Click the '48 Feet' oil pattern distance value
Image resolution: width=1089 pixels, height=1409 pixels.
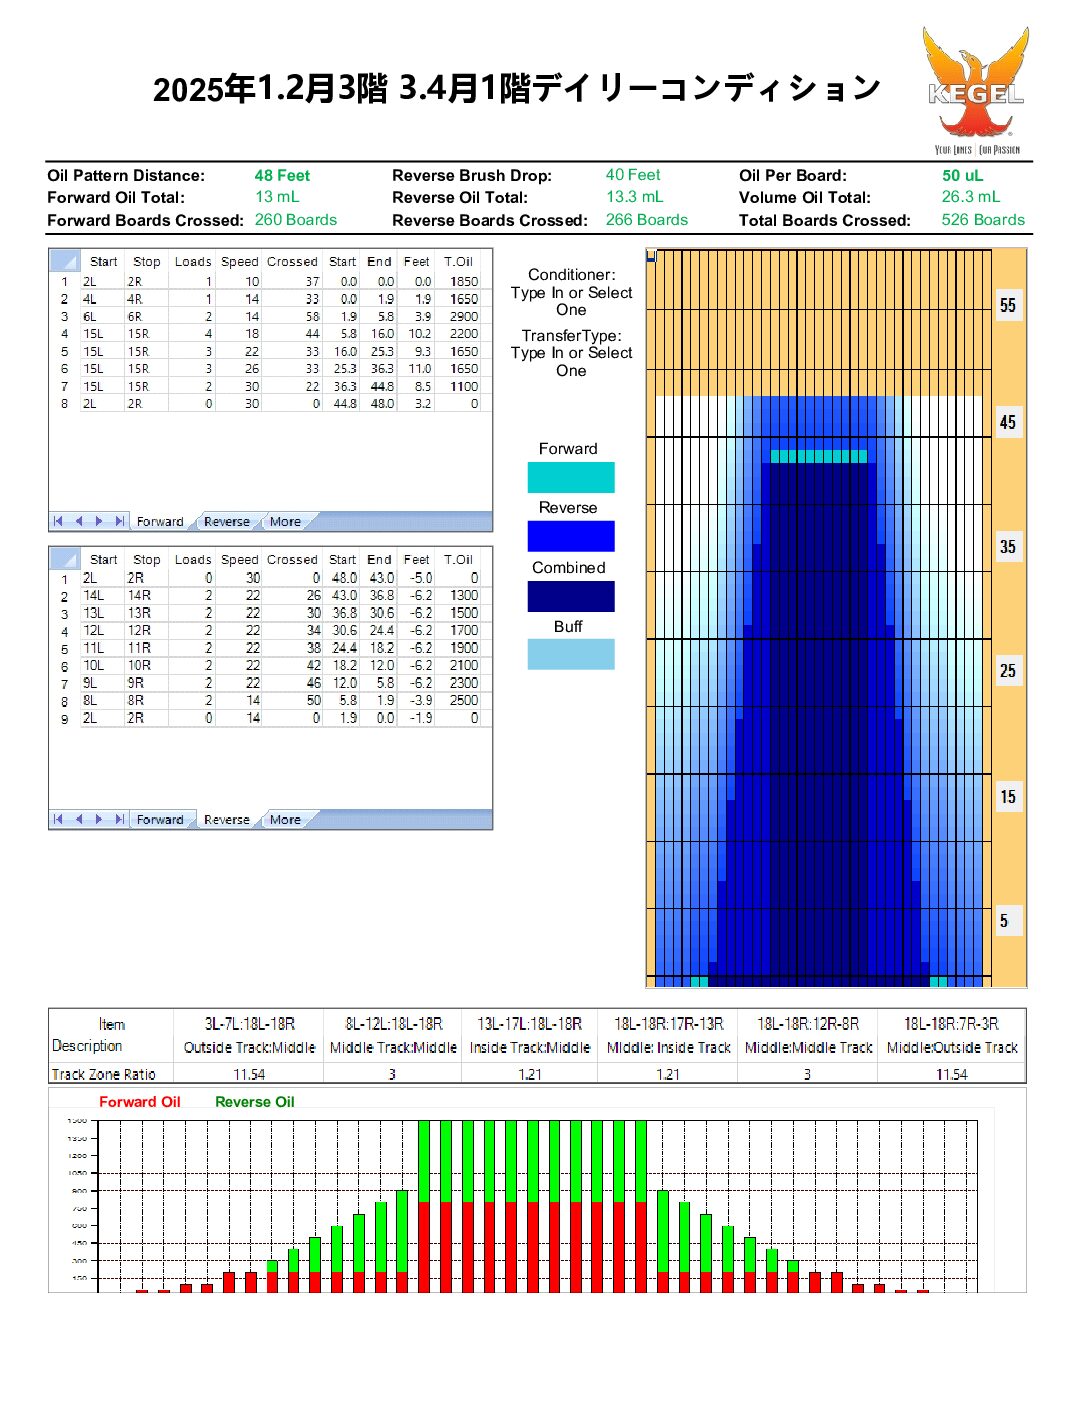(x=282, y=175)
